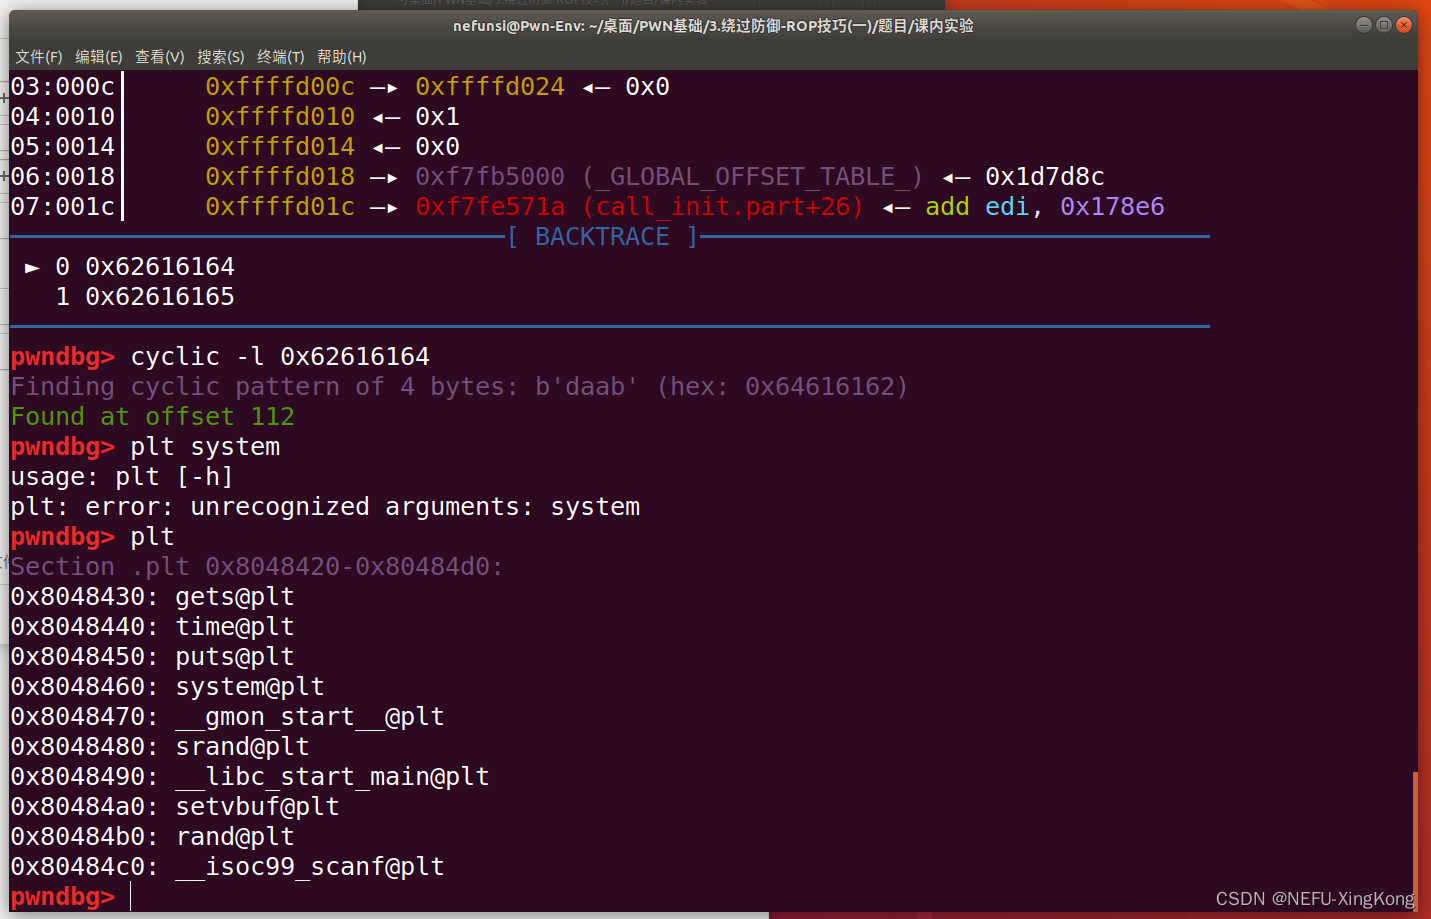
Task: Click the 'Finding cyclic pattern' output line
Action: pyautogui.click(x=459, y=387)
